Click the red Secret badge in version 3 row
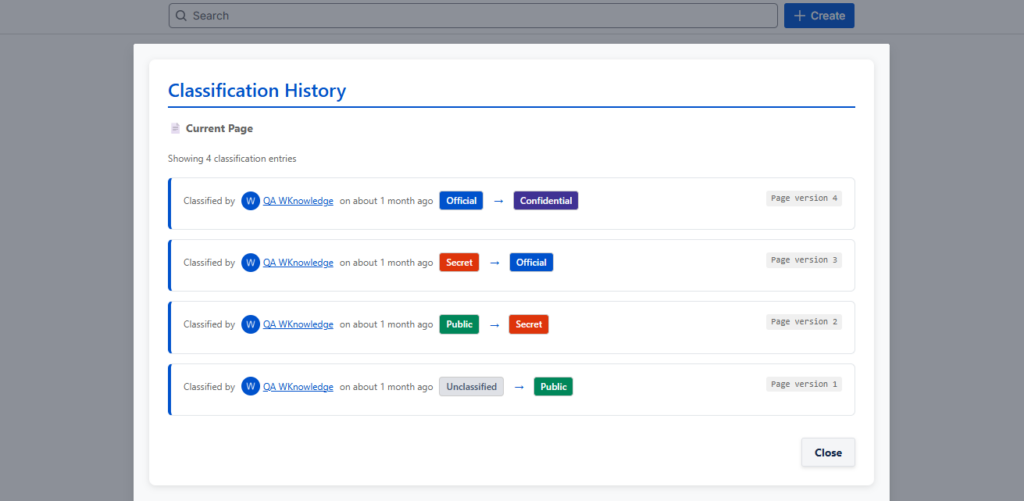This screenshot has width=1024, height=501. [x=459, y=263]
